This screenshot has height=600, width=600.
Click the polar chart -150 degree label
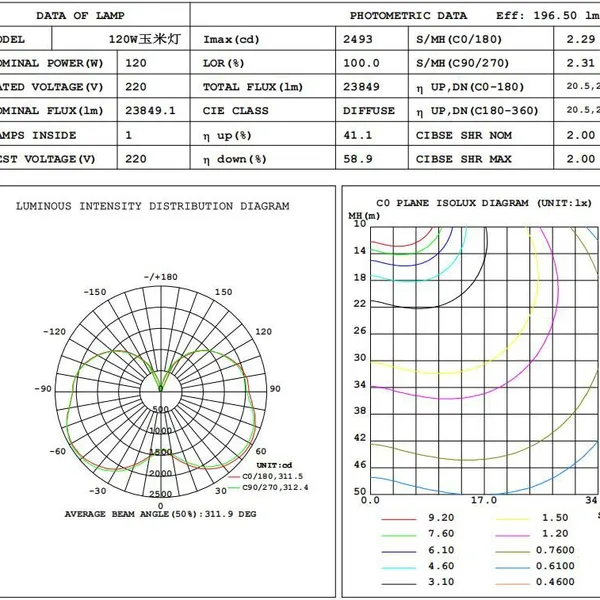[95, 292]
